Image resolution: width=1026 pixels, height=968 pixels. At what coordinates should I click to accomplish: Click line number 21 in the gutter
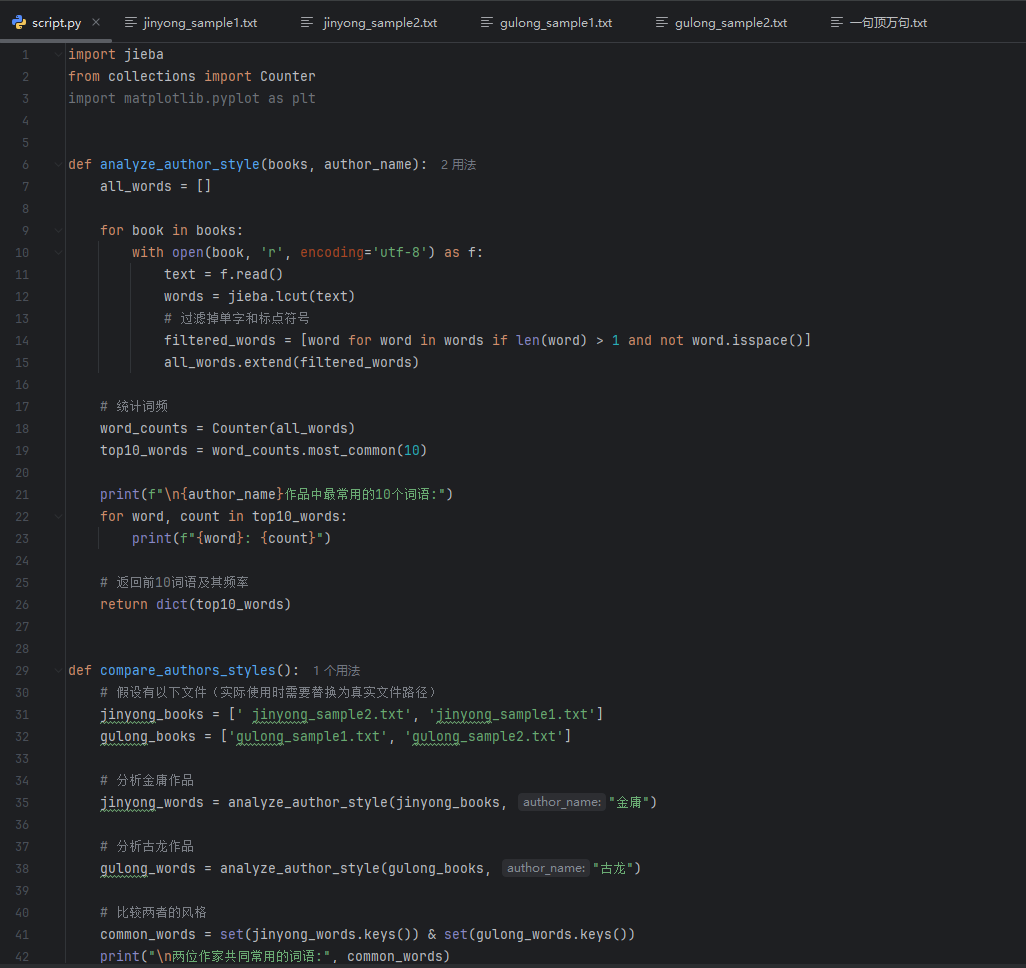coord(23,494)
